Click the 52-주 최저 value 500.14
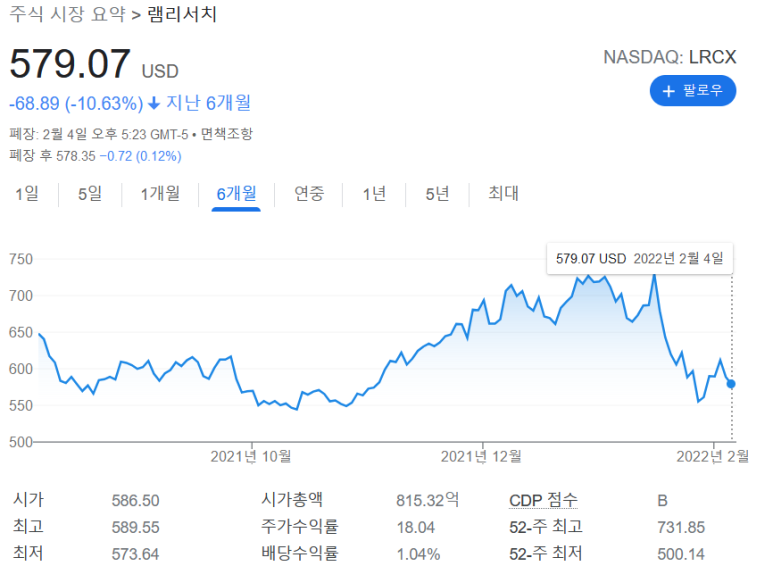 (x=681, y=554)
